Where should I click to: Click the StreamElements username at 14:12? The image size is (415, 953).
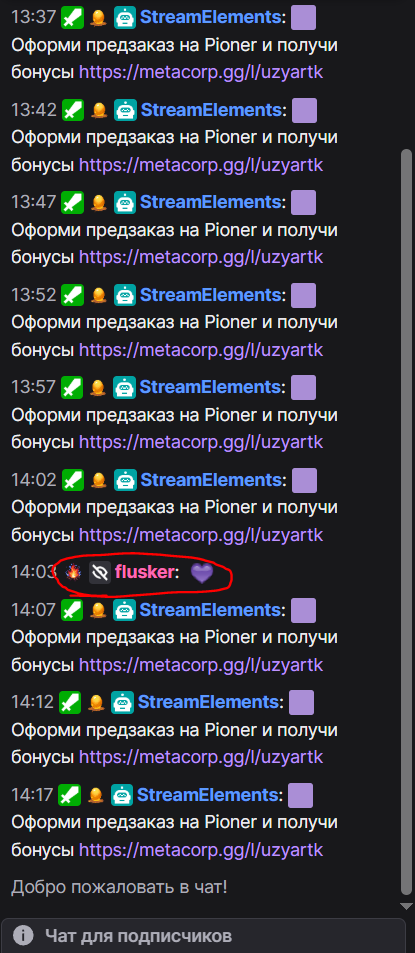207,702
